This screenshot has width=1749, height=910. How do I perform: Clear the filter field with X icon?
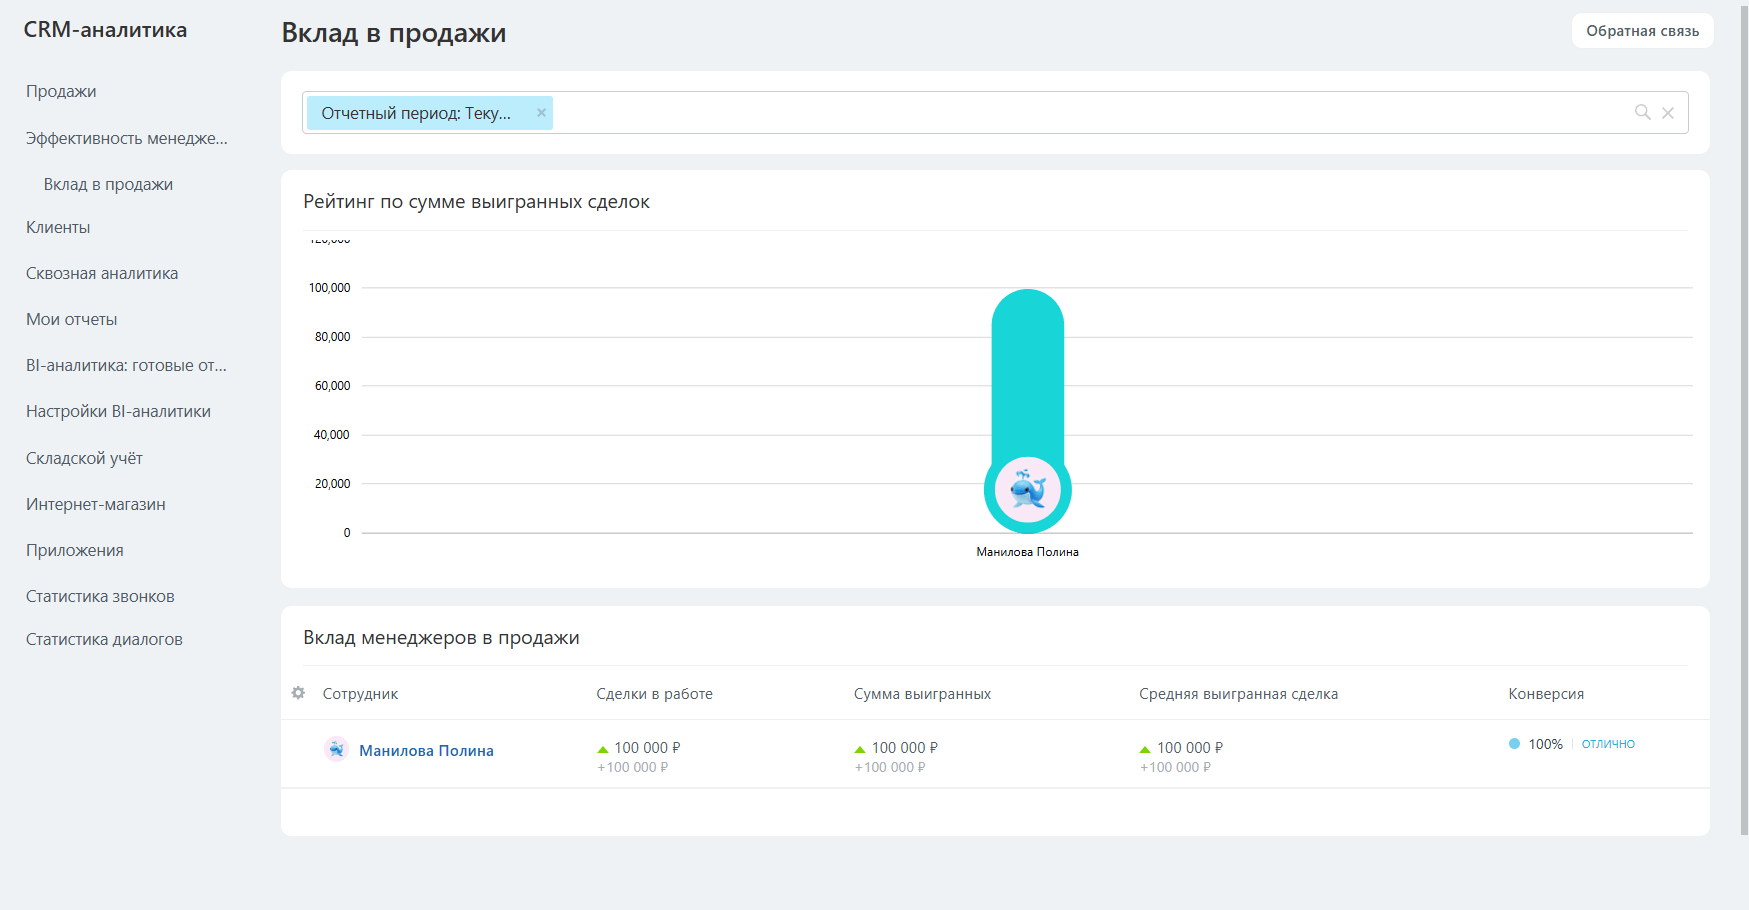pos(1668,113)
